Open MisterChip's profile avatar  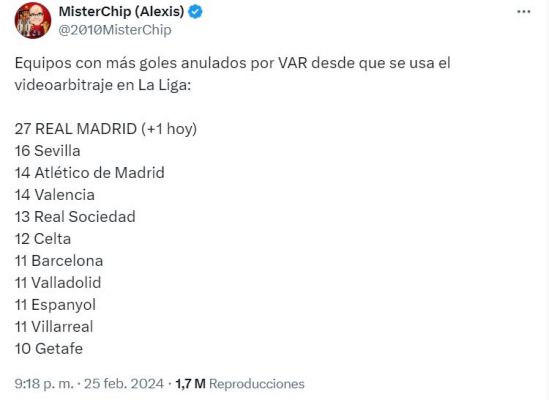pyautogui.click(x=33, y=20)
